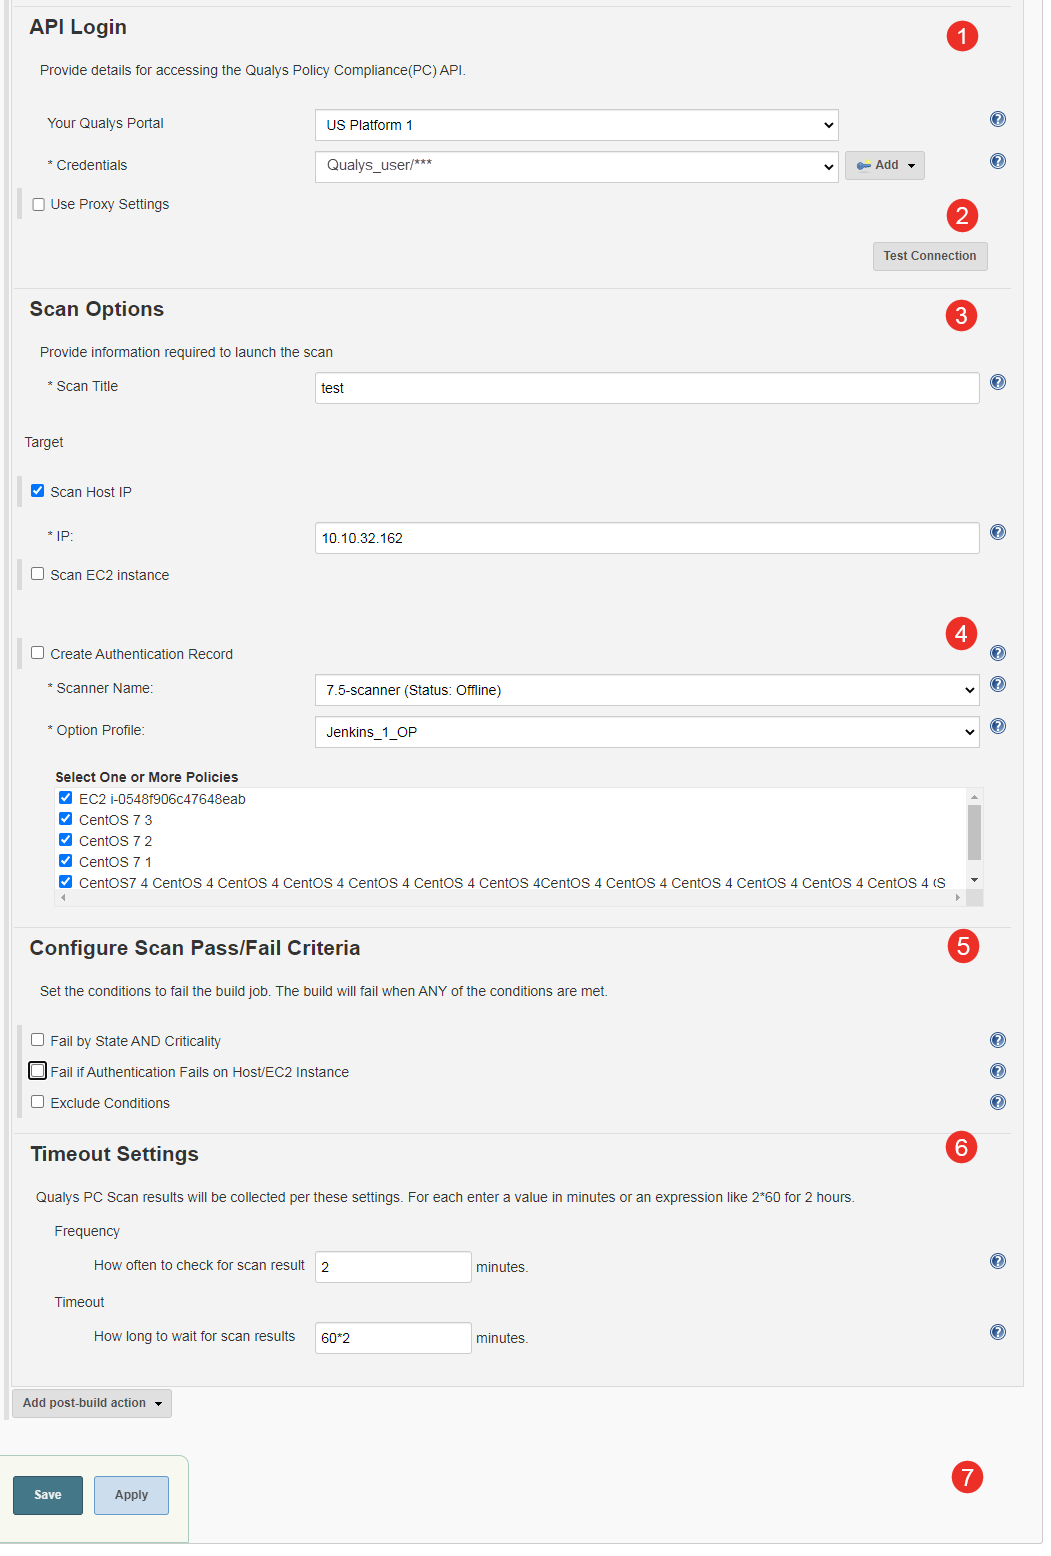Click policies list scroll down arrow
The width and height of the screenshot is (1051, 1556).
(974, 880)
